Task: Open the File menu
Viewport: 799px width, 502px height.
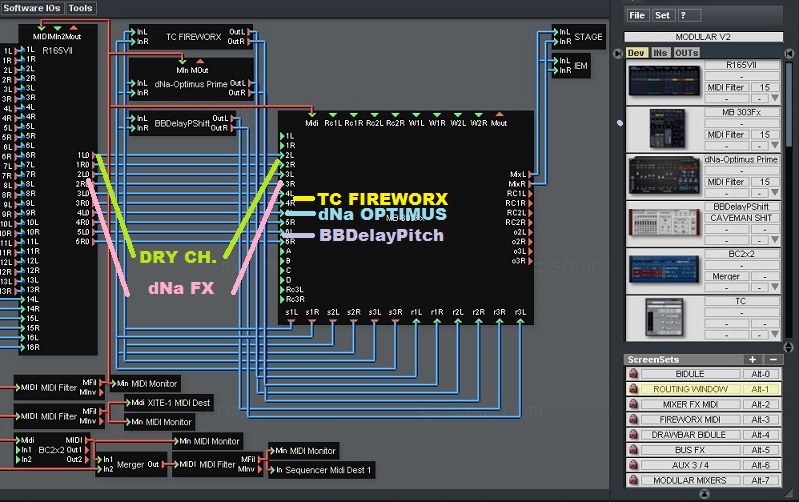Action: coord(637,15)
